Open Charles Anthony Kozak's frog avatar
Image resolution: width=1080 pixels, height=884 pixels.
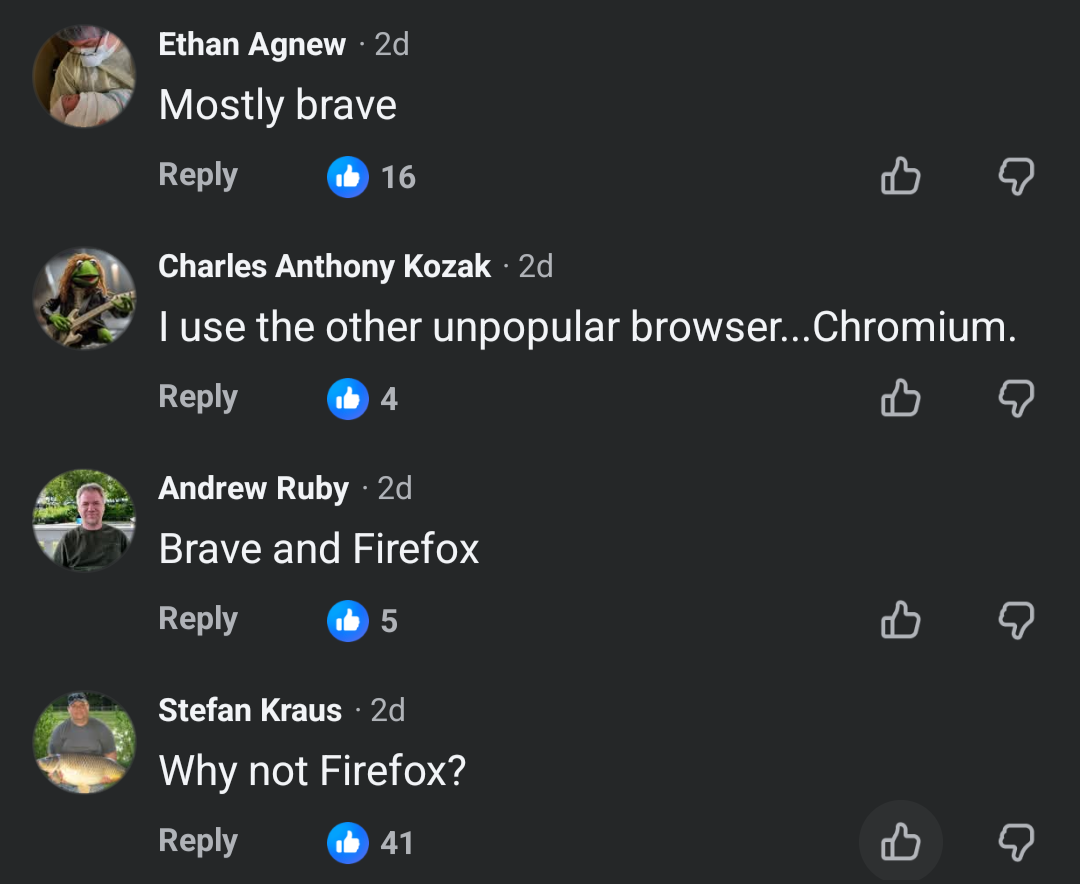coord(84,298)
